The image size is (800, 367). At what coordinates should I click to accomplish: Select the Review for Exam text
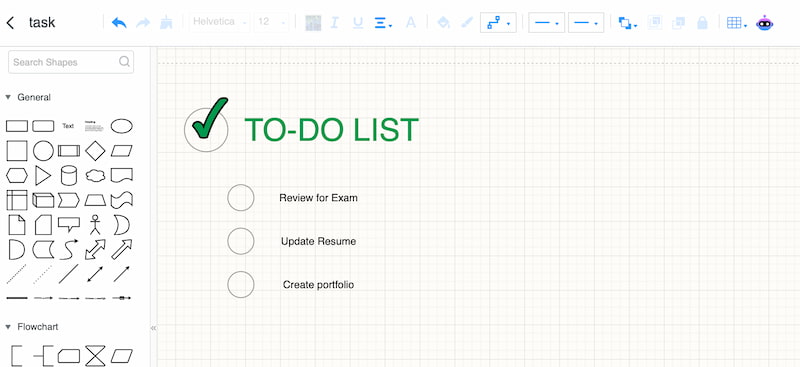(x=318, y=198)
